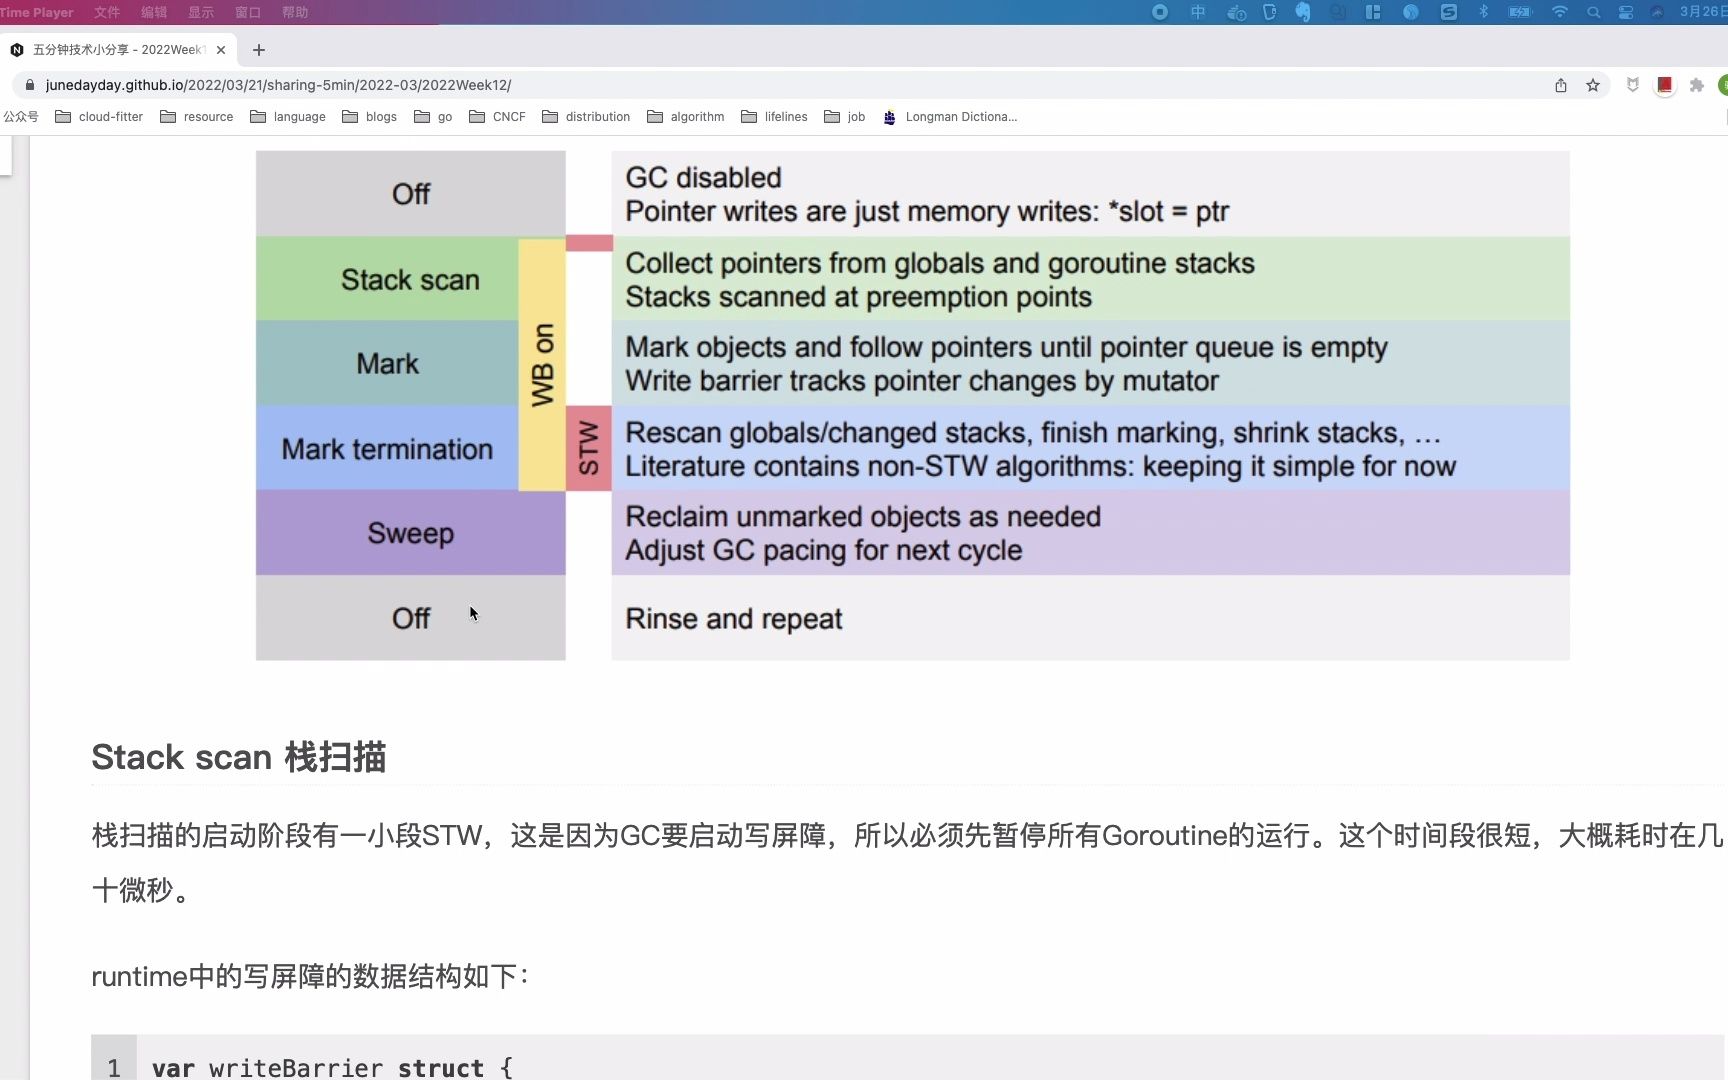Click the Longman Dictionary bookmark icon
The image size is (1728, 1080).
pos(889,117)
